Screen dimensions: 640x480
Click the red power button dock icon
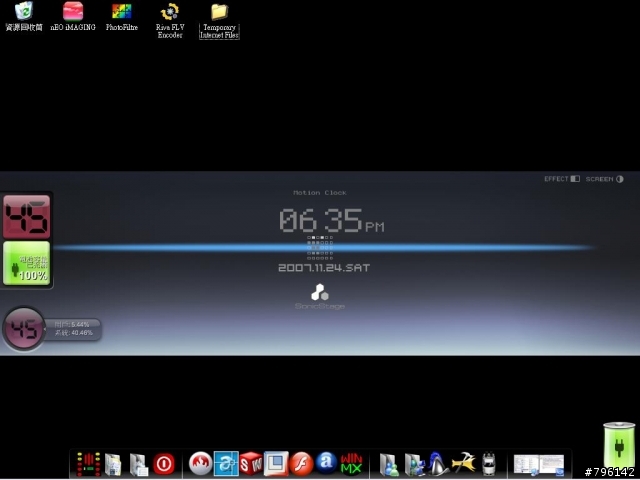(164, 464)
